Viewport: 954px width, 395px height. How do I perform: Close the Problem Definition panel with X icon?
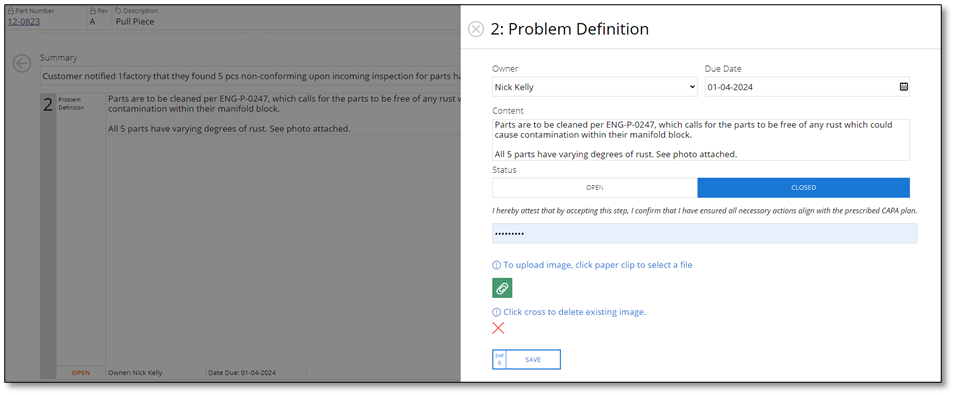(476, 29)
